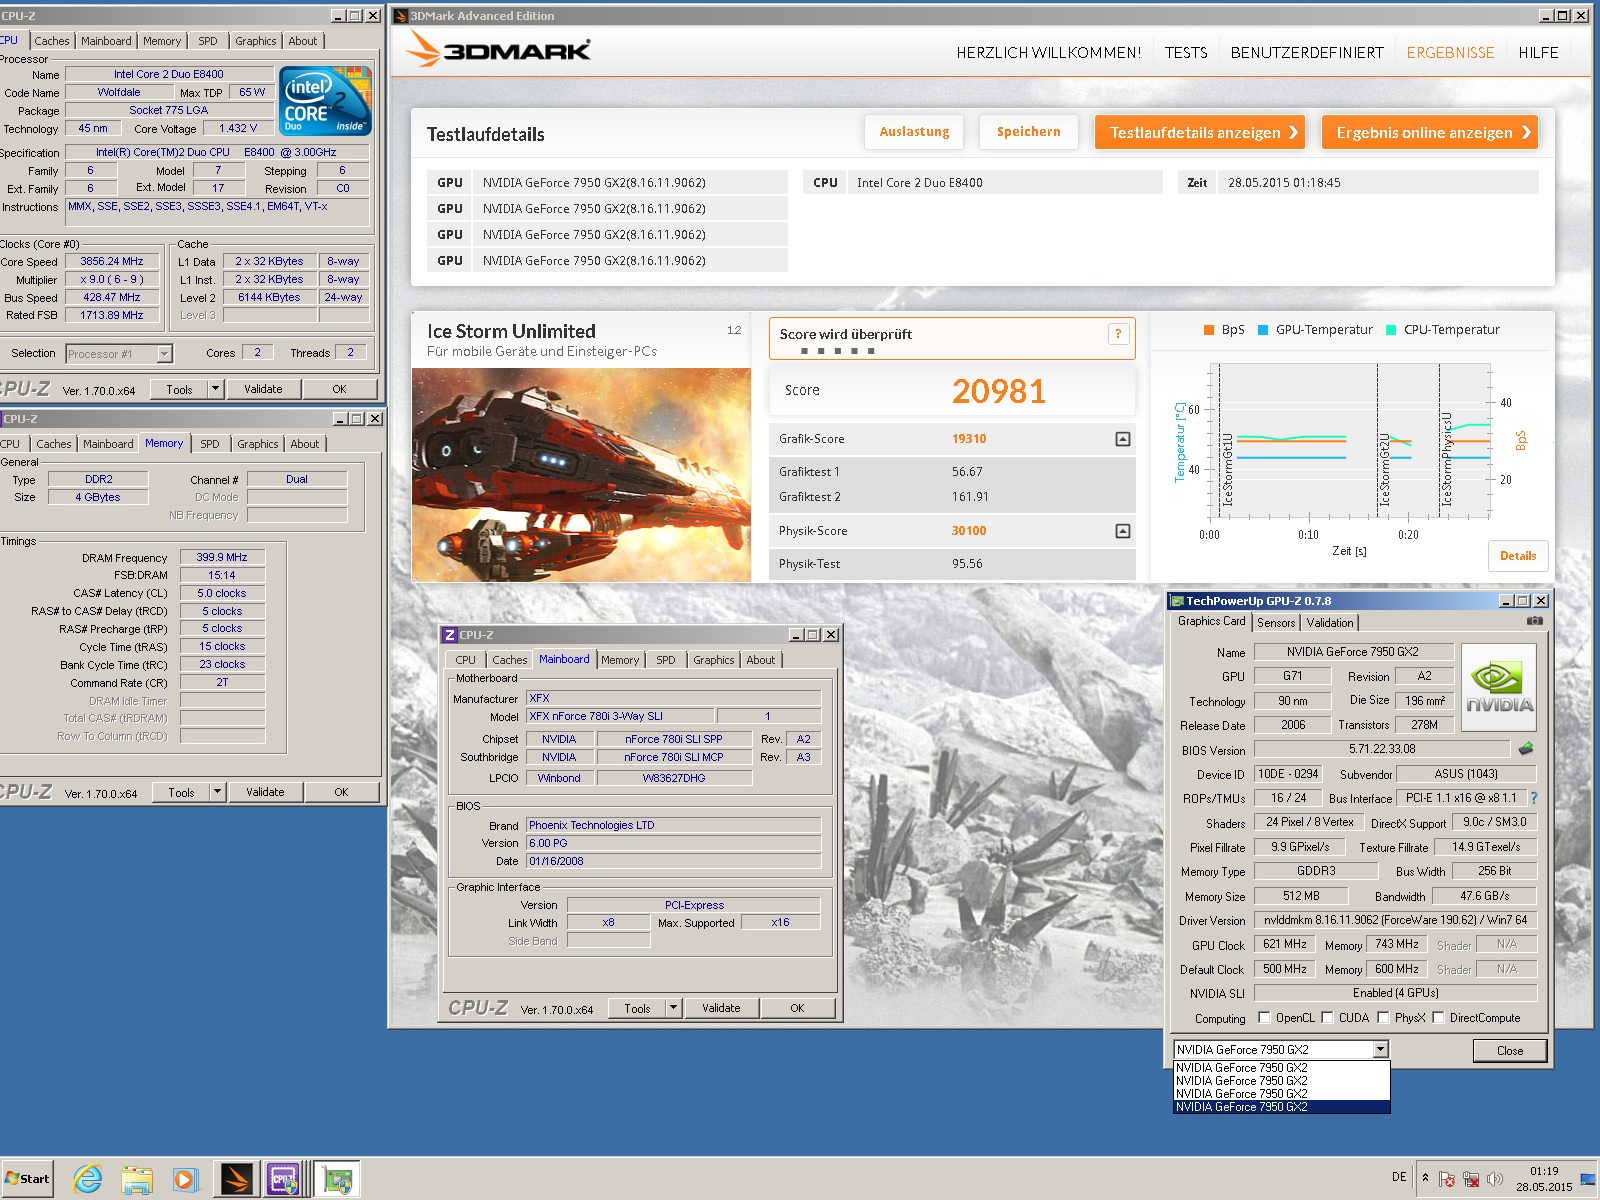Click the 3DMark logo
This screenshot has height=1200, width=1600.
pyautogui.click(x=498, y=50)
